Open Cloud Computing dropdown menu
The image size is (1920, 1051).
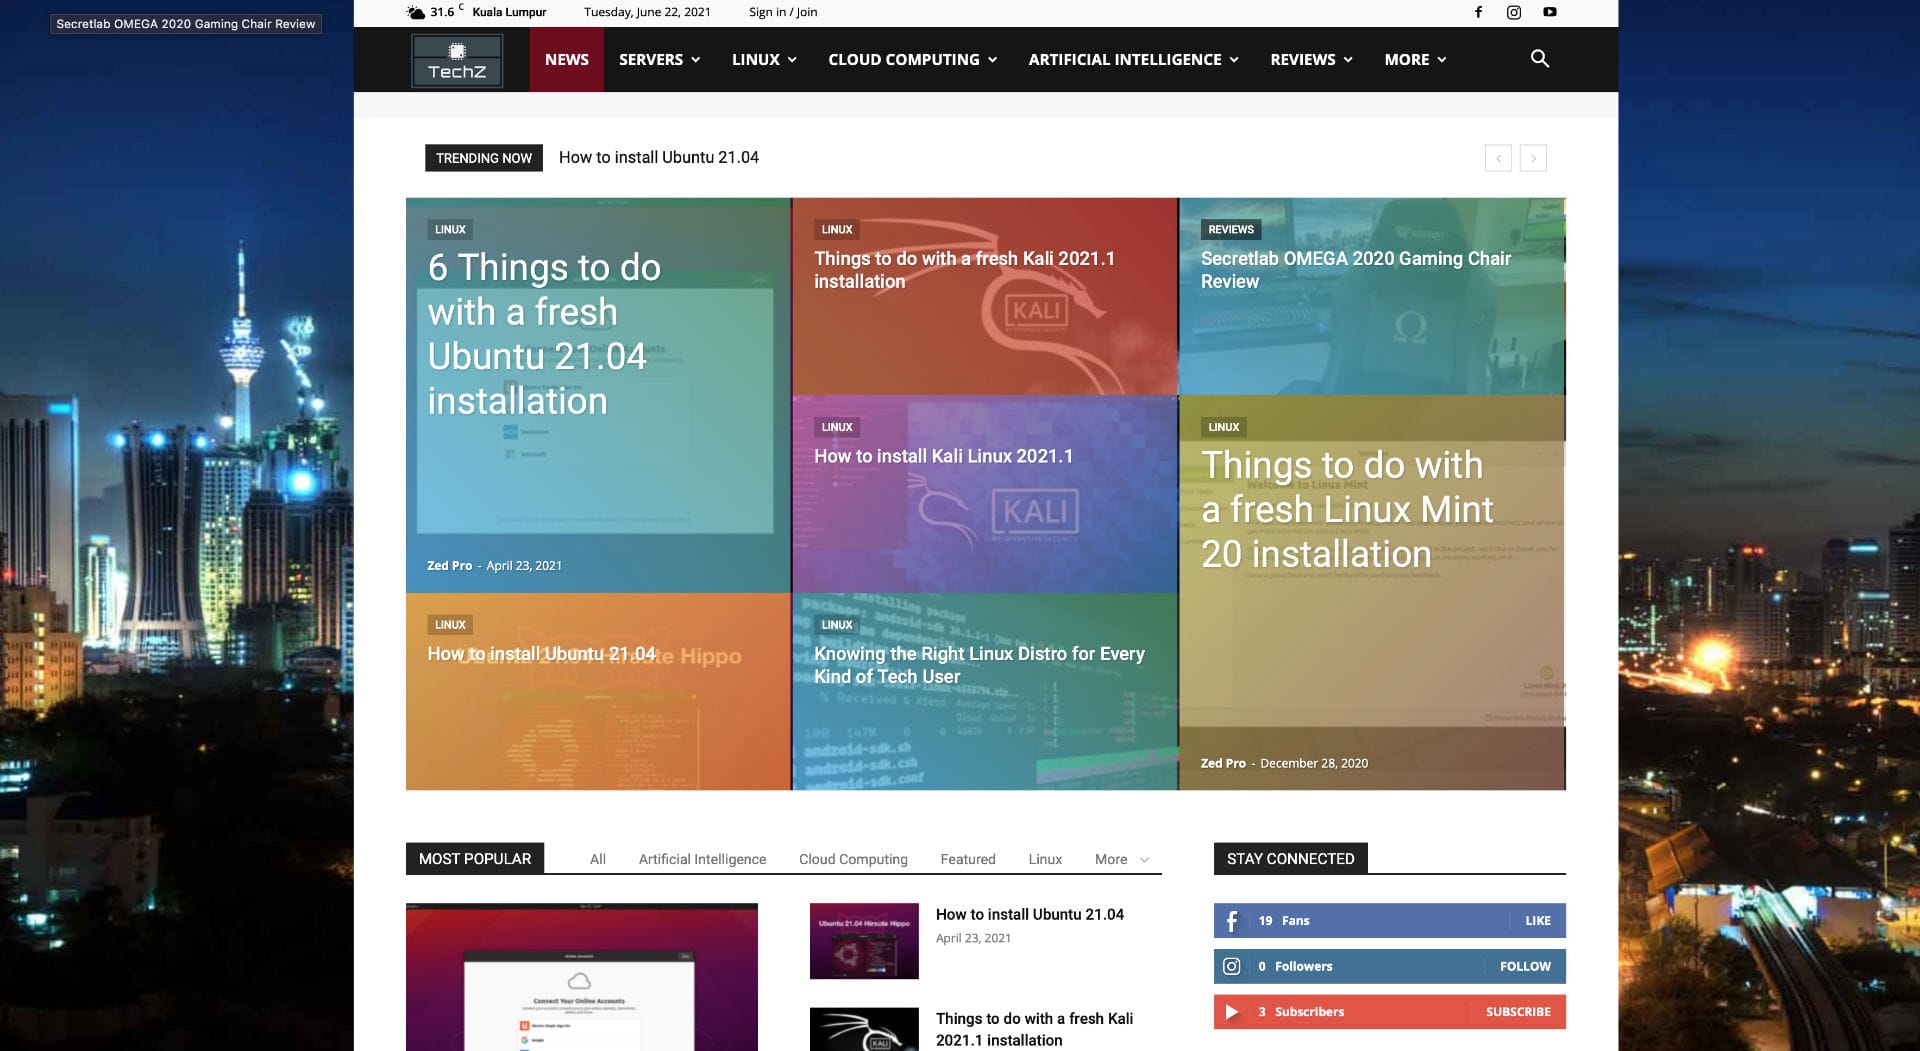click(912, 60)
